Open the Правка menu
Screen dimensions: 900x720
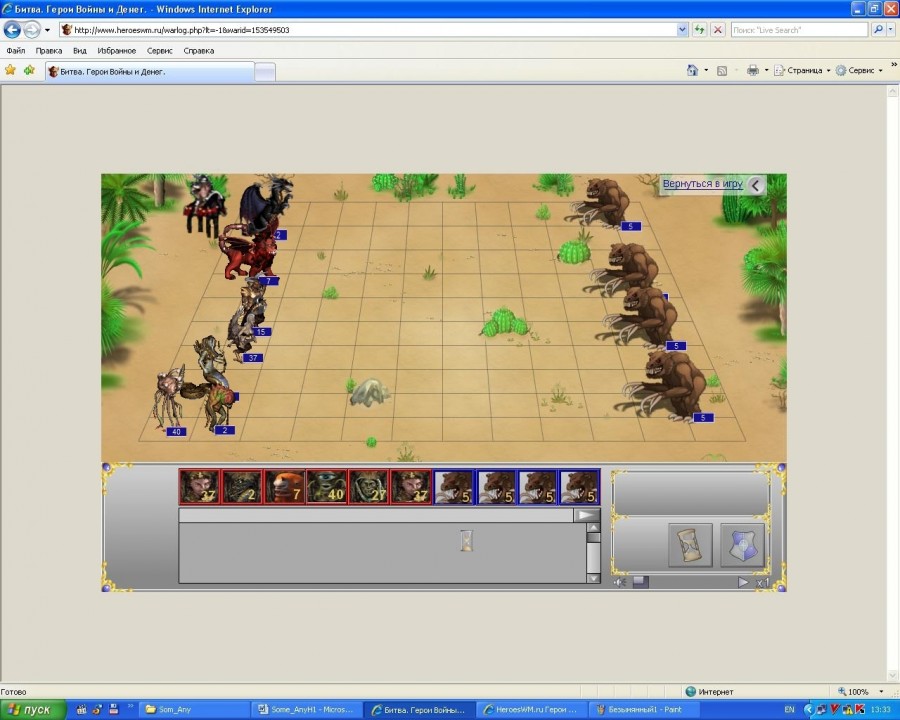[49, 51]
